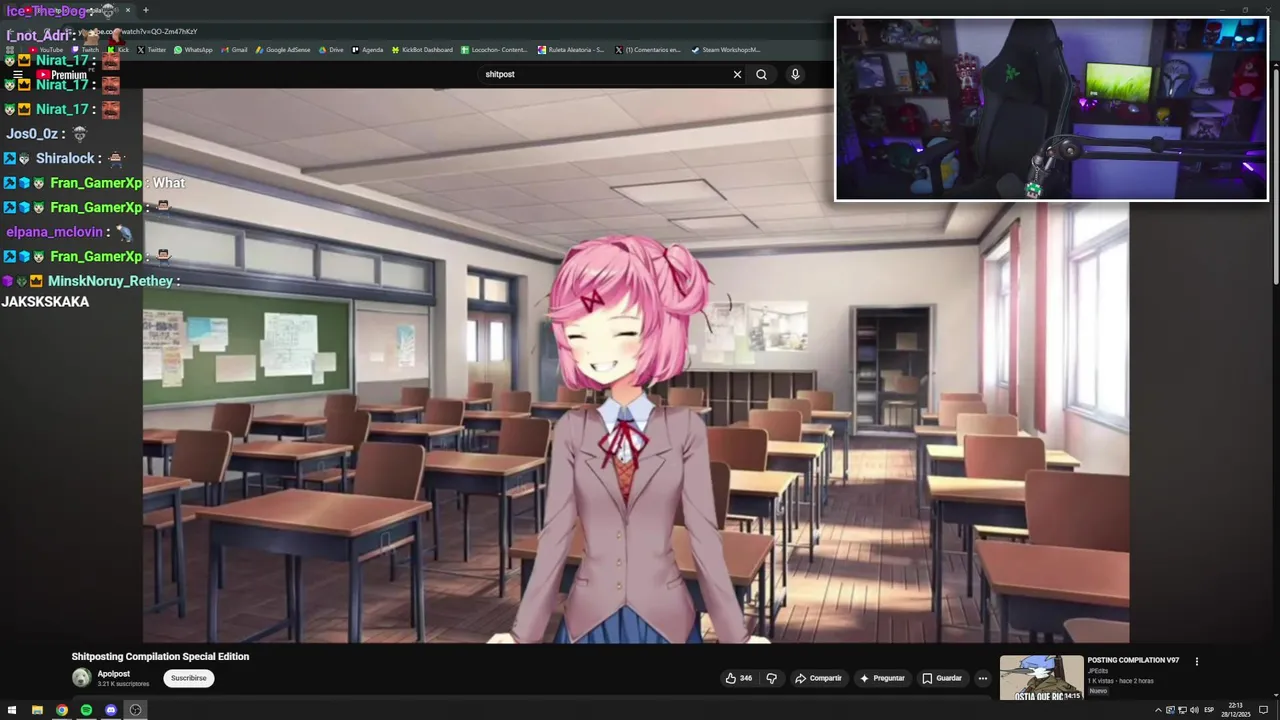This screenshot has width=1280, height=720.
Task: Open the Apolpost channel avatar
Action: point(81,678)
